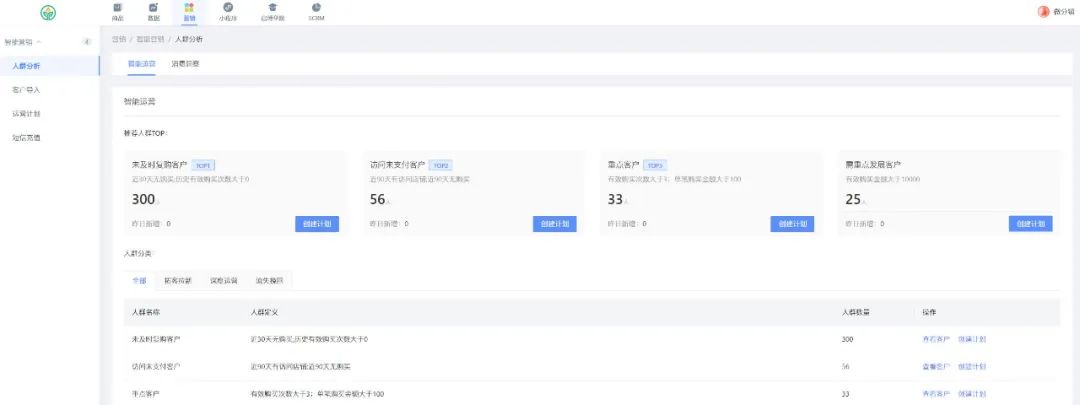Select 人群分析 in the left sidebar
This screenshot has width=1080, height=405.
(27, 66)
